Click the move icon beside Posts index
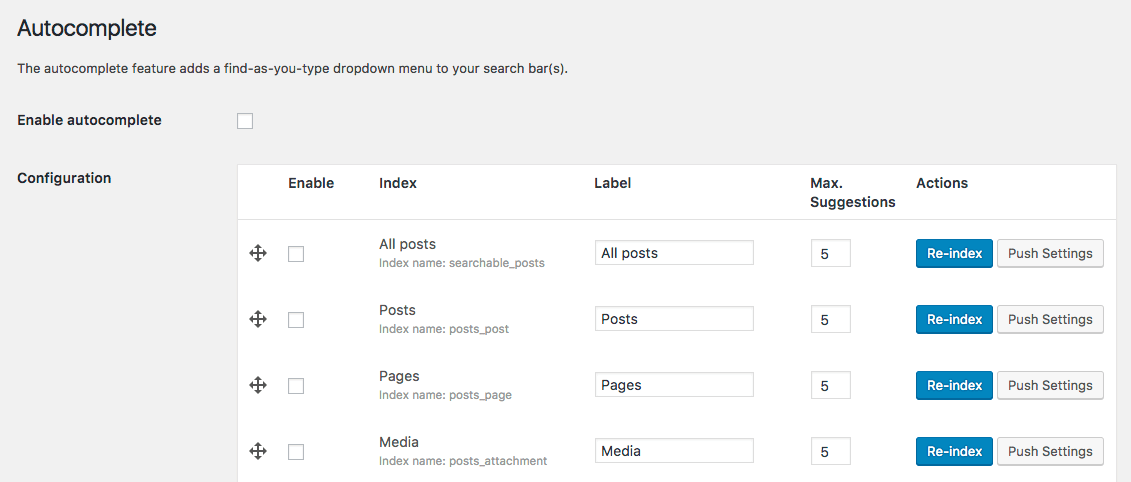Image resolution: width=1131 pixels, height=482 pixels. [x=258, y=319]
